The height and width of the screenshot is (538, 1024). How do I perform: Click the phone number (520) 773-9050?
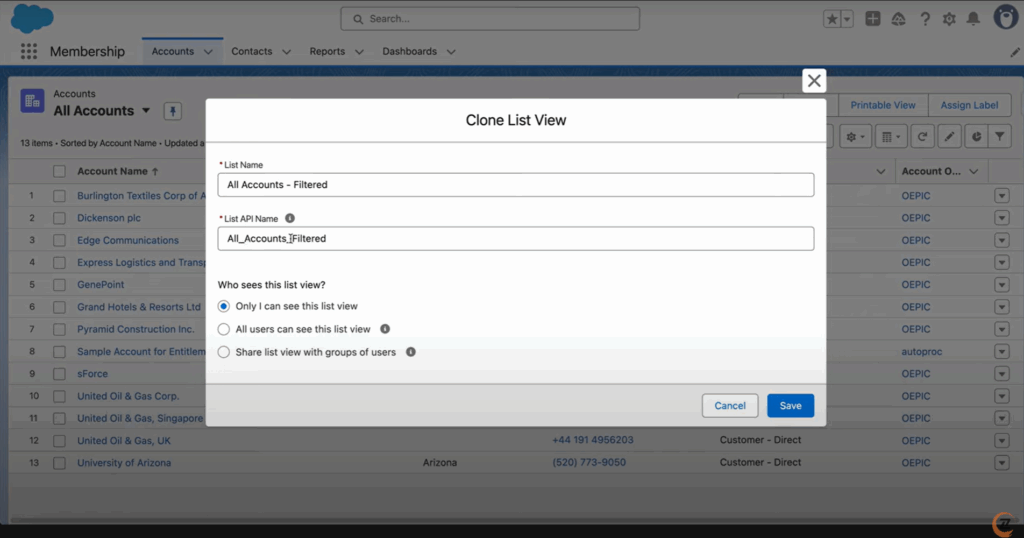click(x=588, y=462)
